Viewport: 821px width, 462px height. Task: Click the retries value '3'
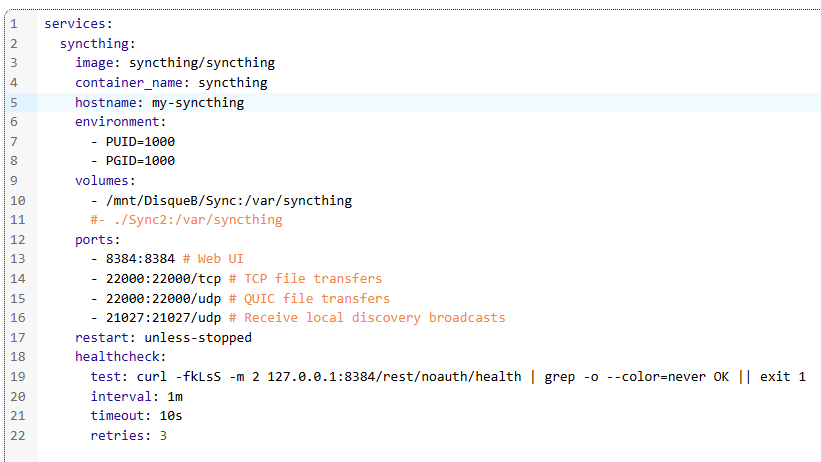click(163, 436)
